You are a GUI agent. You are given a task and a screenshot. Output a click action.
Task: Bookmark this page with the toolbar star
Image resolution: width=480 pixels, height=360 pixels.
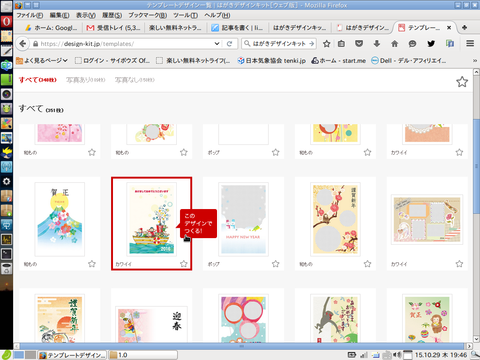click(x=327, y=44)
